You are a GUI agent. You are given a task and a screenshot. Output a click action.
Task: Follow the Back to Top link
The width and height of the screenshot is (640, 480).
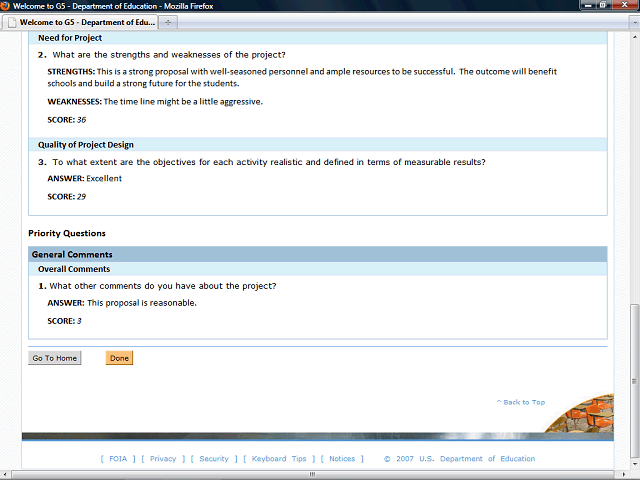pyautogui.click(x=521, y=402)
